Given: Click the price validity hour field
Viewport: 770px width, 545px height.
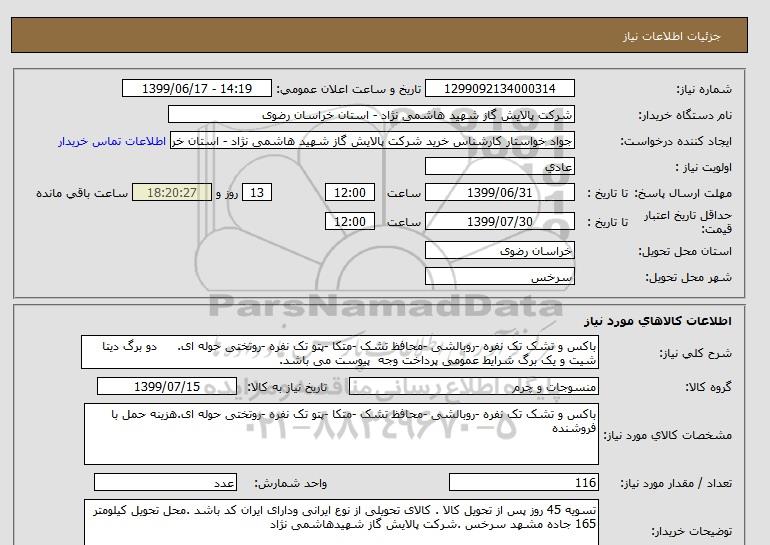Looking at the screenshot, I should (x=351, y=221).
